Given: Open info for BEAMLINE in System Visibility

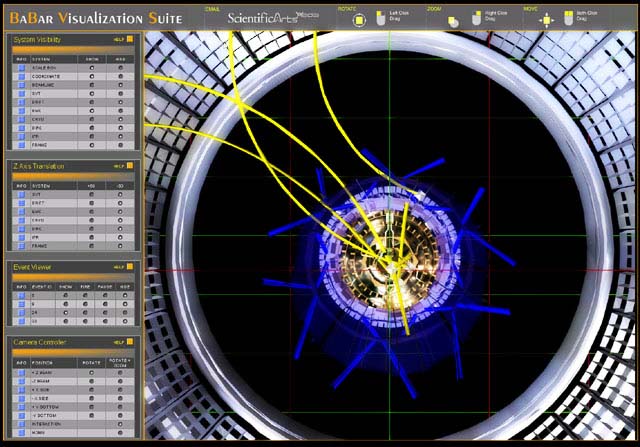Looking at the screenshot, I should pos(21,85).
